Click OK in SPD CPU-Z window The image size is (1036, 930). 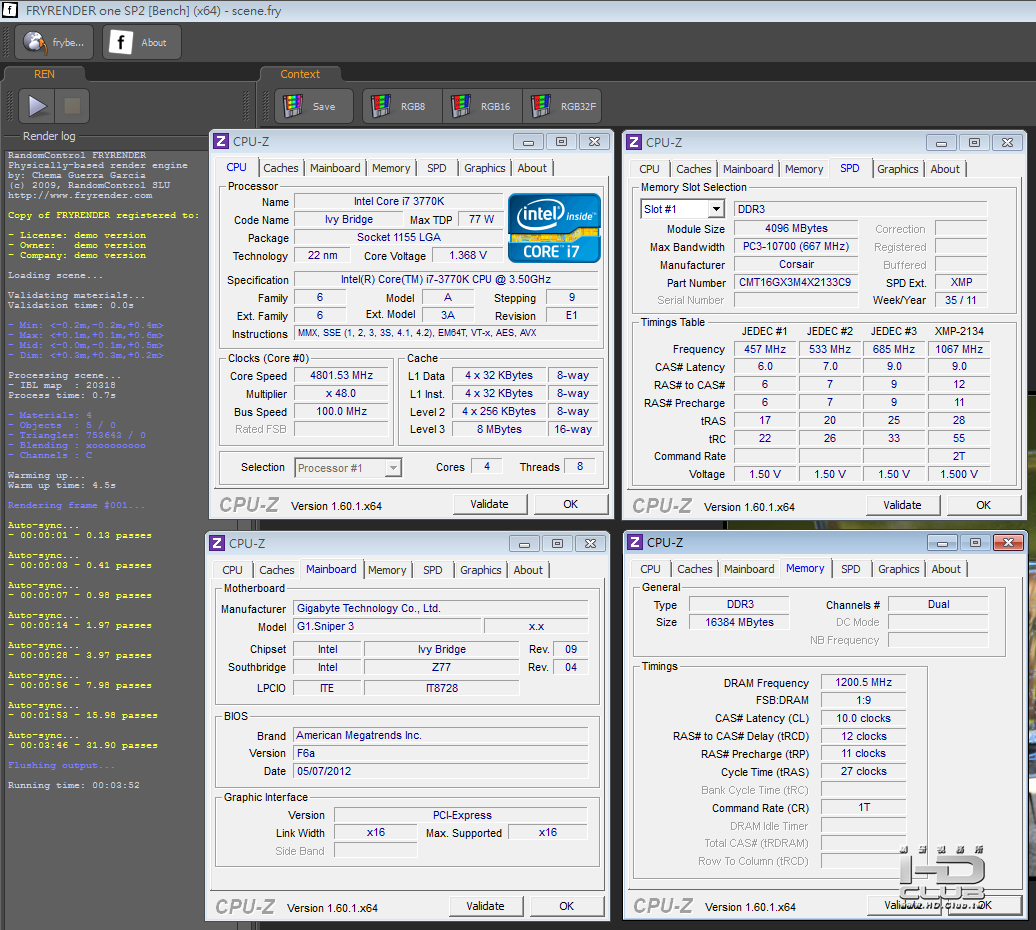coord(984,505)
